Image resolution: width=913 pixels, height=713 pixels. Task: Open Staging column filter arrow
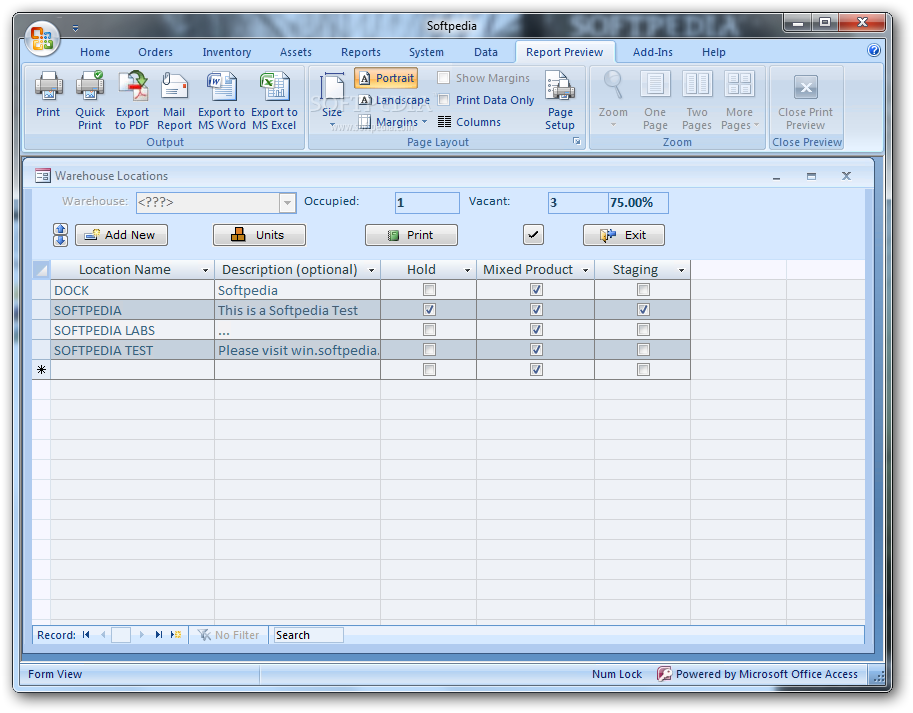[681, 270]
